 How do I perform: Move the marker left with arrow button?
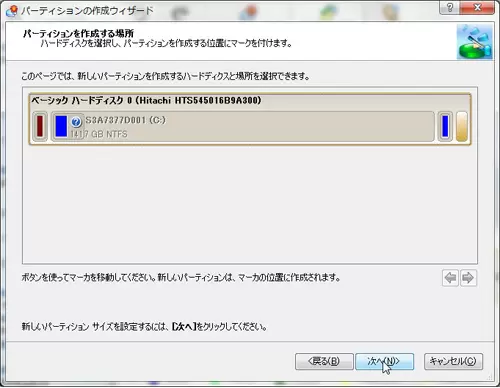coord(450,278)
